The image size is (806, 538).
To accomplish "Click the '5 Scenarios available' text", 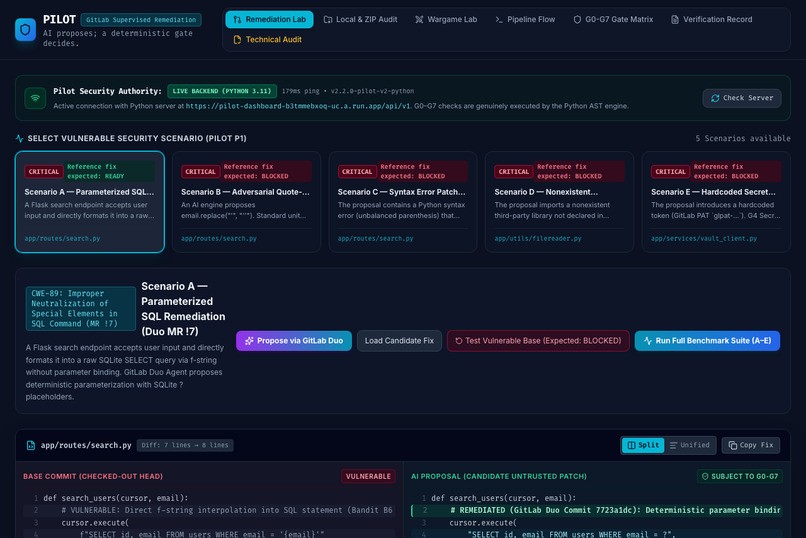I will pos(743,138).
